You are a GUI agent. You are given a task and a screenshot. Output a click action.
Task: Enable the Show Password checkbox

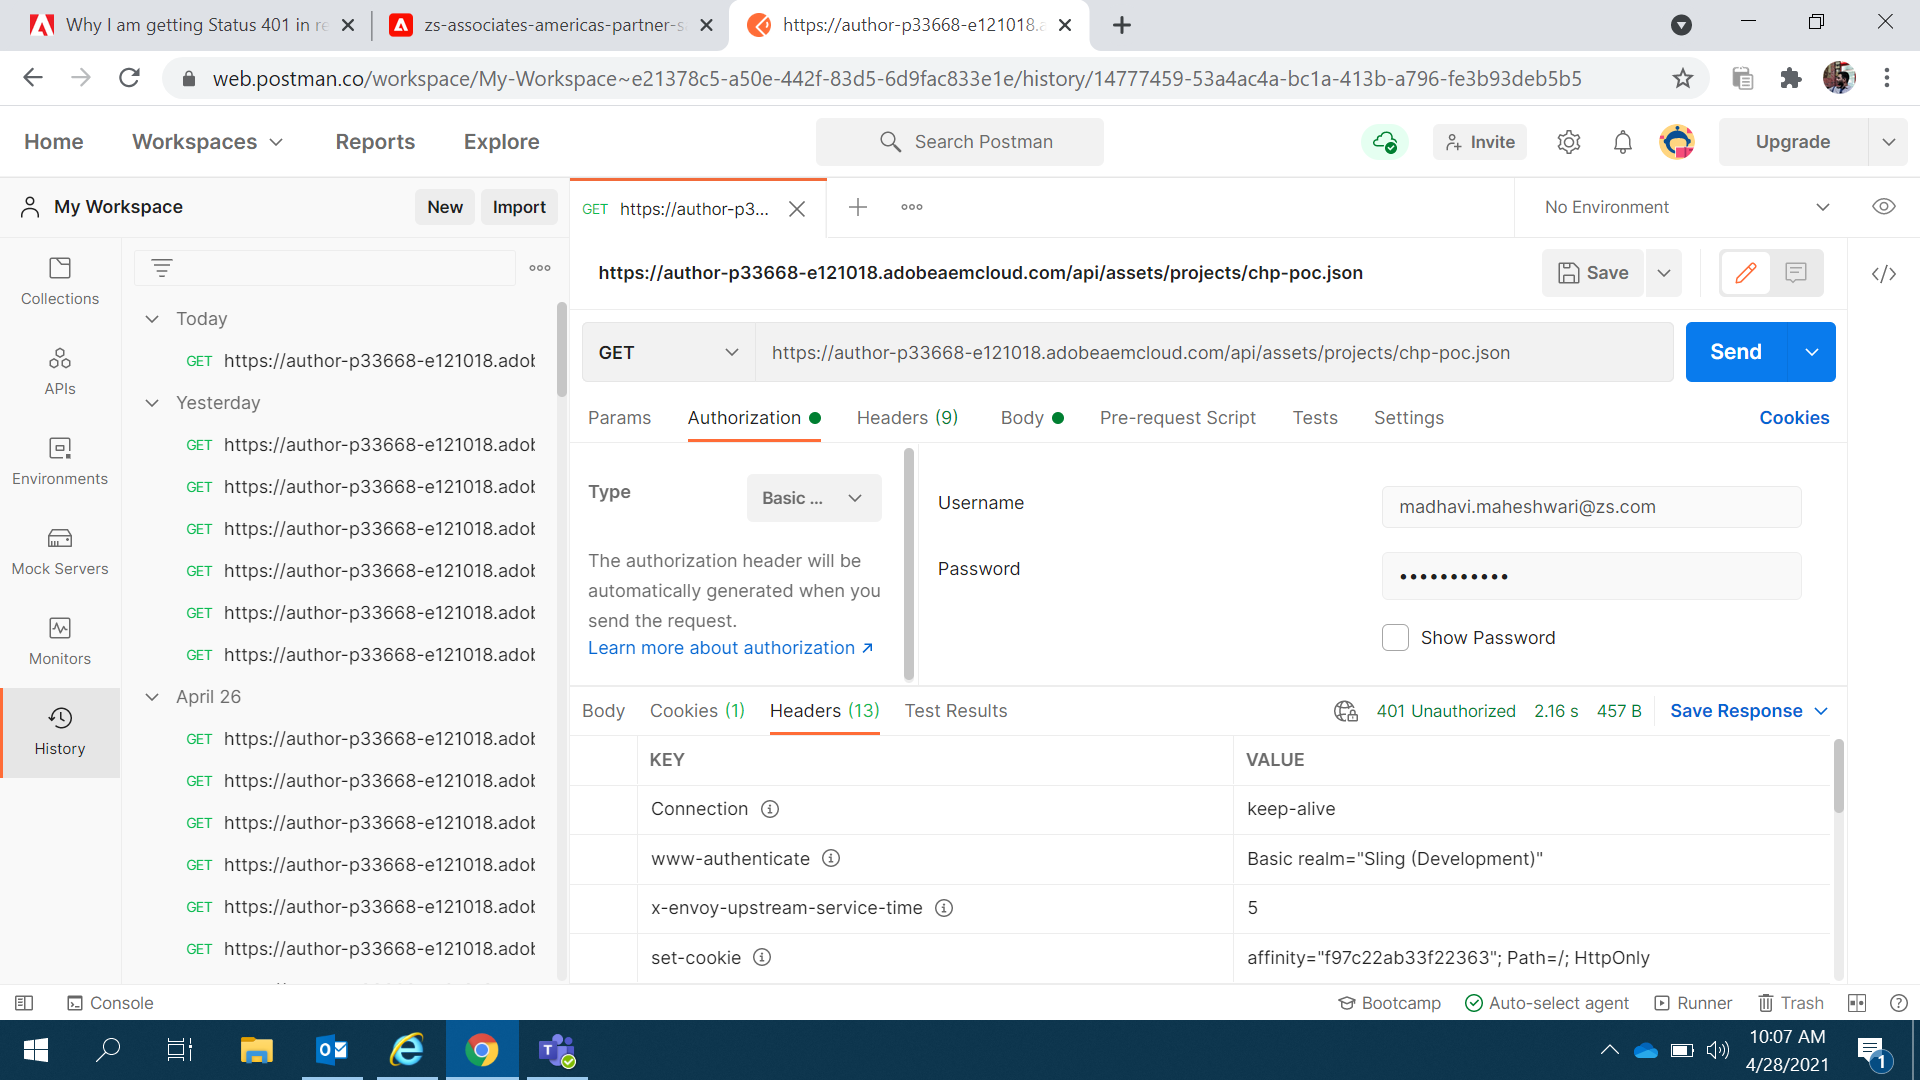tap(1395, 637)
